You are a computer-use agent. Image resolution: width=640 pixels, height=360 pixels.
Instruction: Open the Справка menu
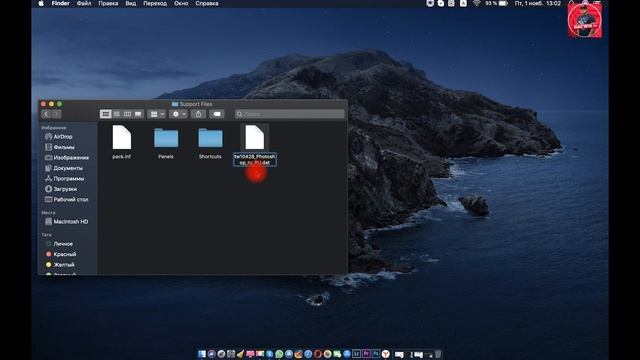(207, 3)
